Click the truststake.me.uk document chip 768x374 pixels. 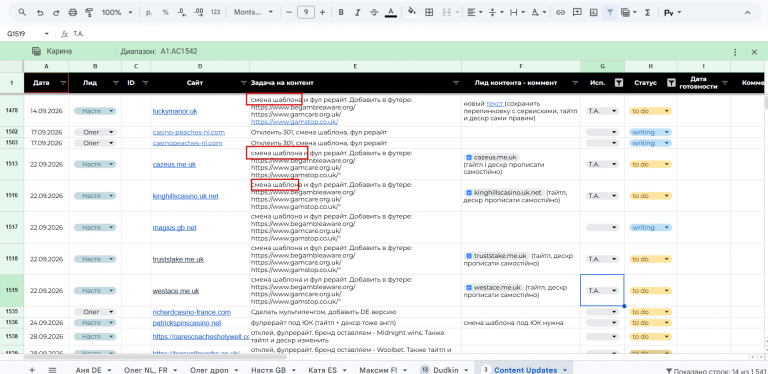496,256
